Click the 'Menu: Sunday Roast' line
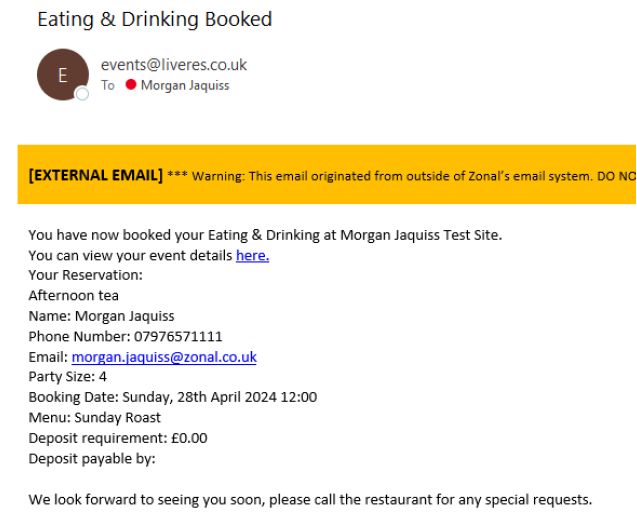Image resolution: width=637 pixels, height=517 pixels. click(95, 417)
